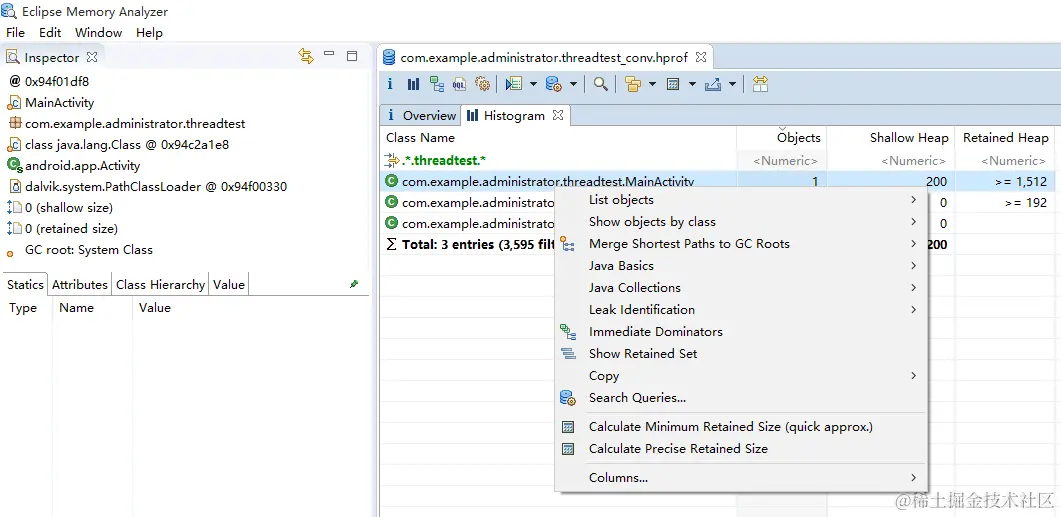
Task: Close the threadtest_conv.hprof editor tab
Action: [701, 57]
